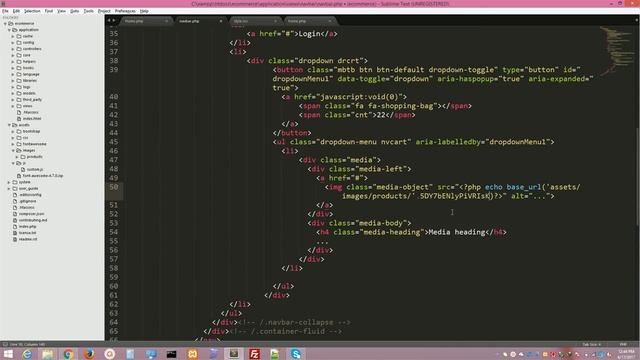The height and width of the screenshot is (360, 640).
Task: Open Google Chrome from the taskbar
Action: pyautogui.click(x=69, y=354)
